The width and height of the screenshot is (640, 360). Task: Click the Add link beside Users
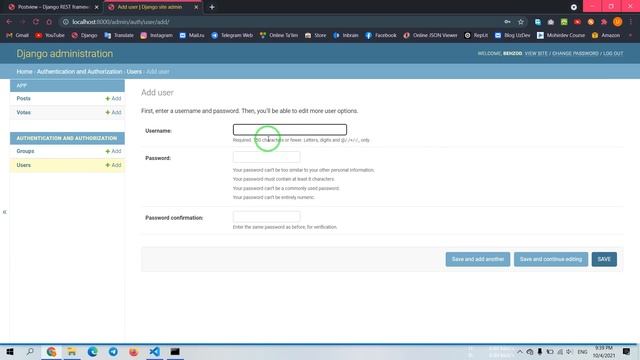click(113, 165)
